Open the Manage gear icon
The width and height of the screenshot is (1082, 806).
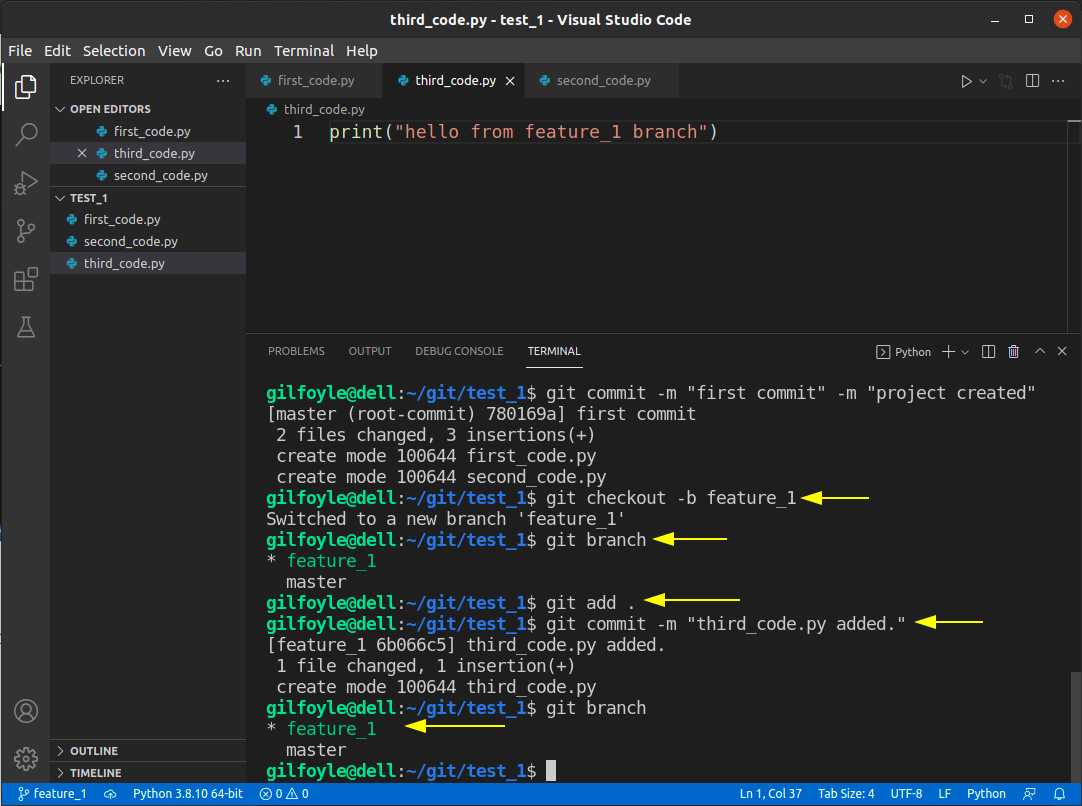click(x=26, y=758)
